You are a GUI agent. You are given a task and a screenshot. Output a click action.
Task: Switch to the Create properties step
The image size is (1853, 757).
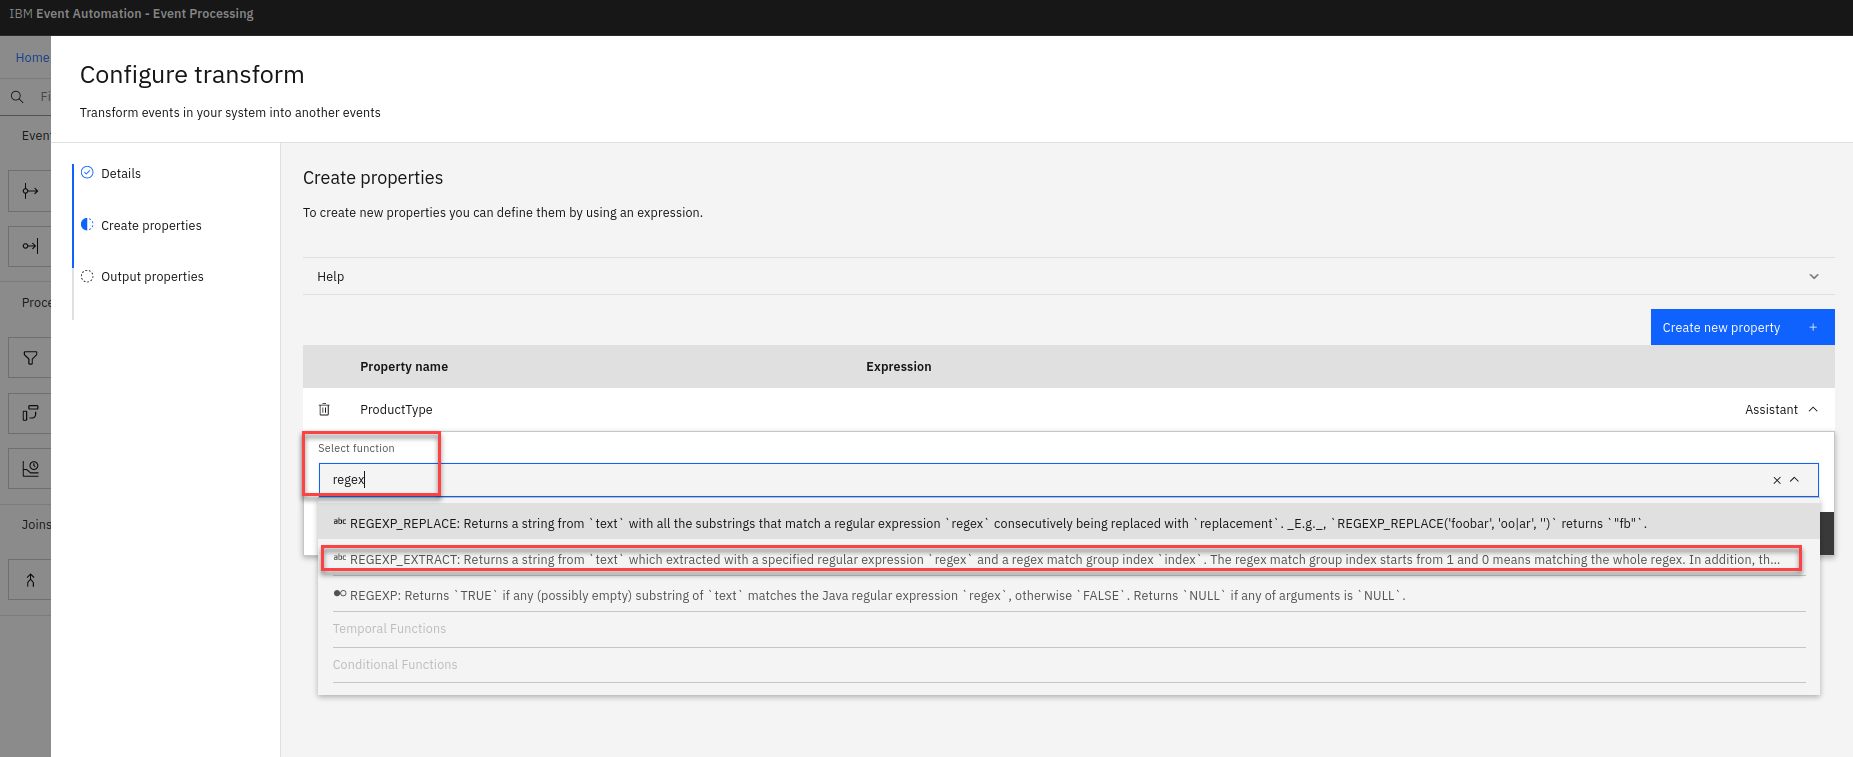click(151, 226)
